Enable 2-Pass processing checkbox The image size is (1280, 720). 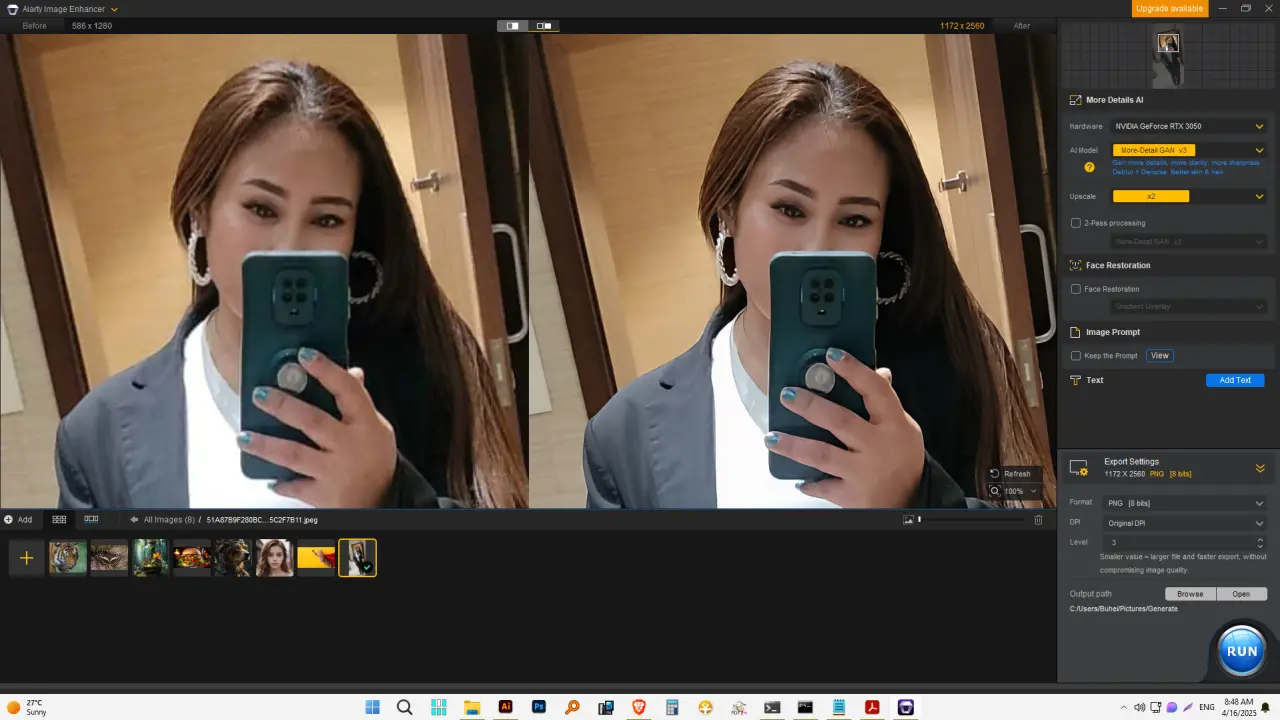[x=1076, y=223]
